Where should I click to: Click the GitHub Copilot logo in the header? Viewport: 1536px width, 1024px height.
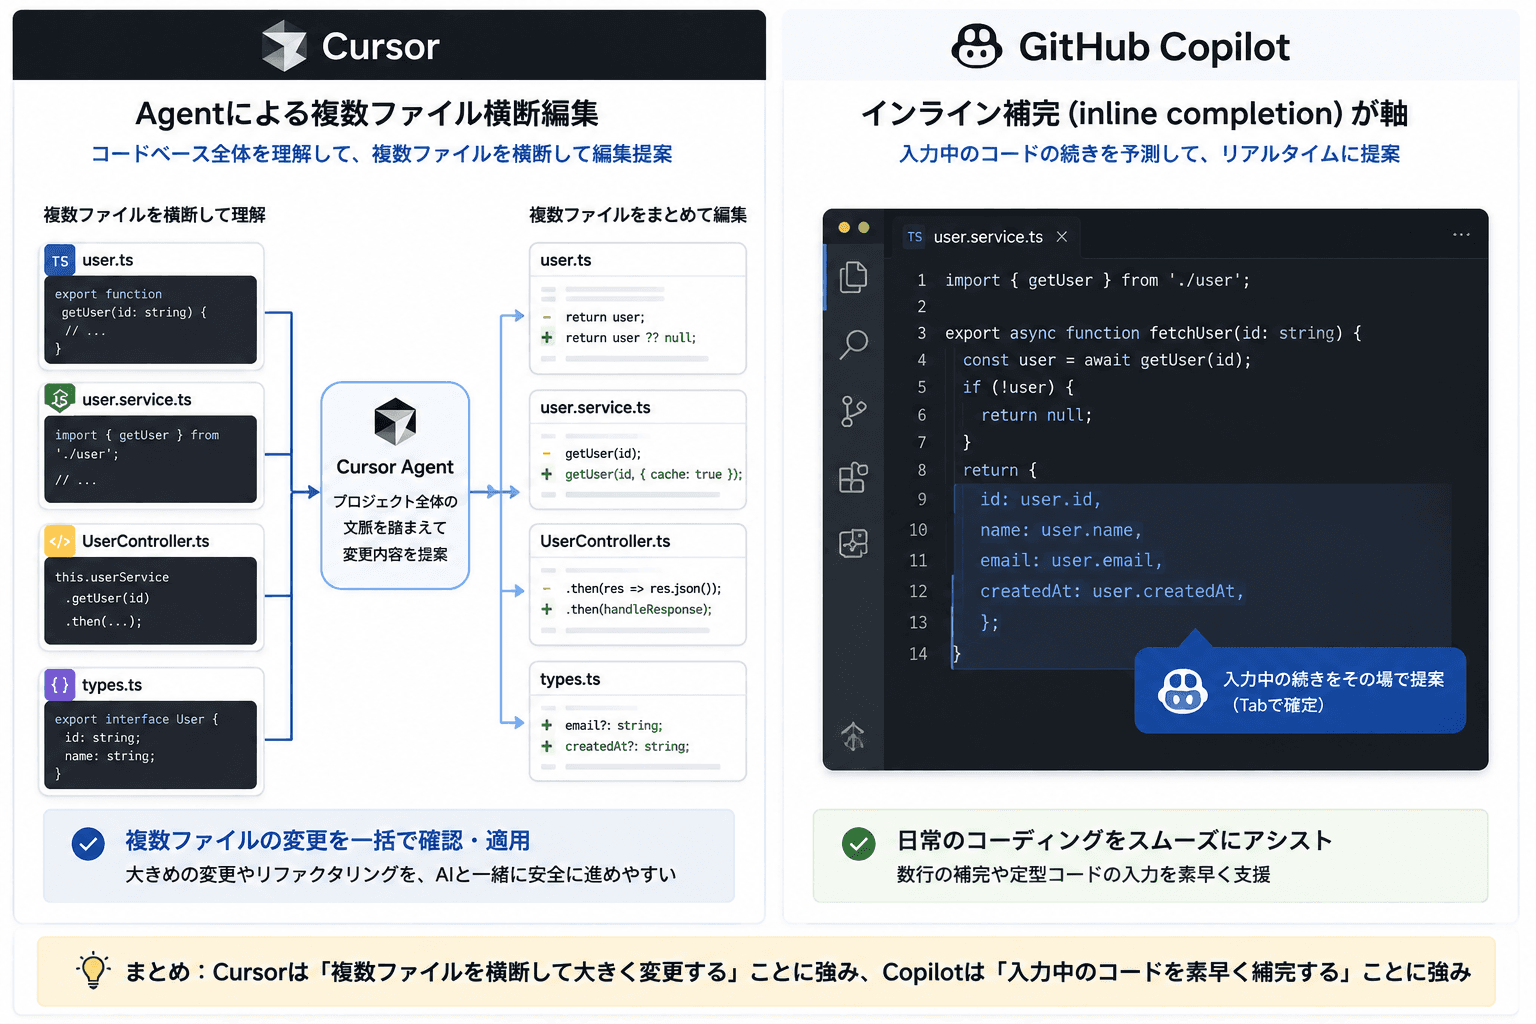976,46
